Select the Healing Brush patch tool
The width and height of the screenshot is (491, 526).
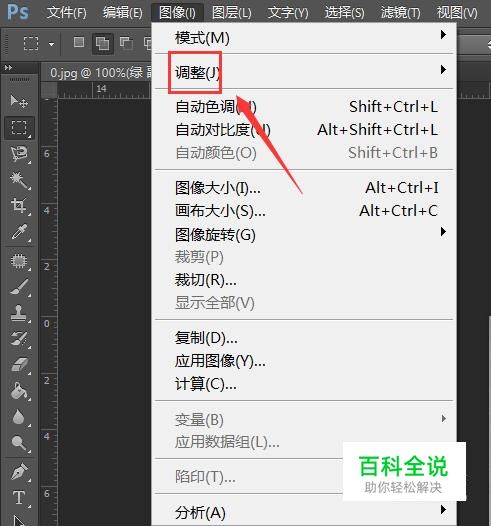(x=19, y=261)
